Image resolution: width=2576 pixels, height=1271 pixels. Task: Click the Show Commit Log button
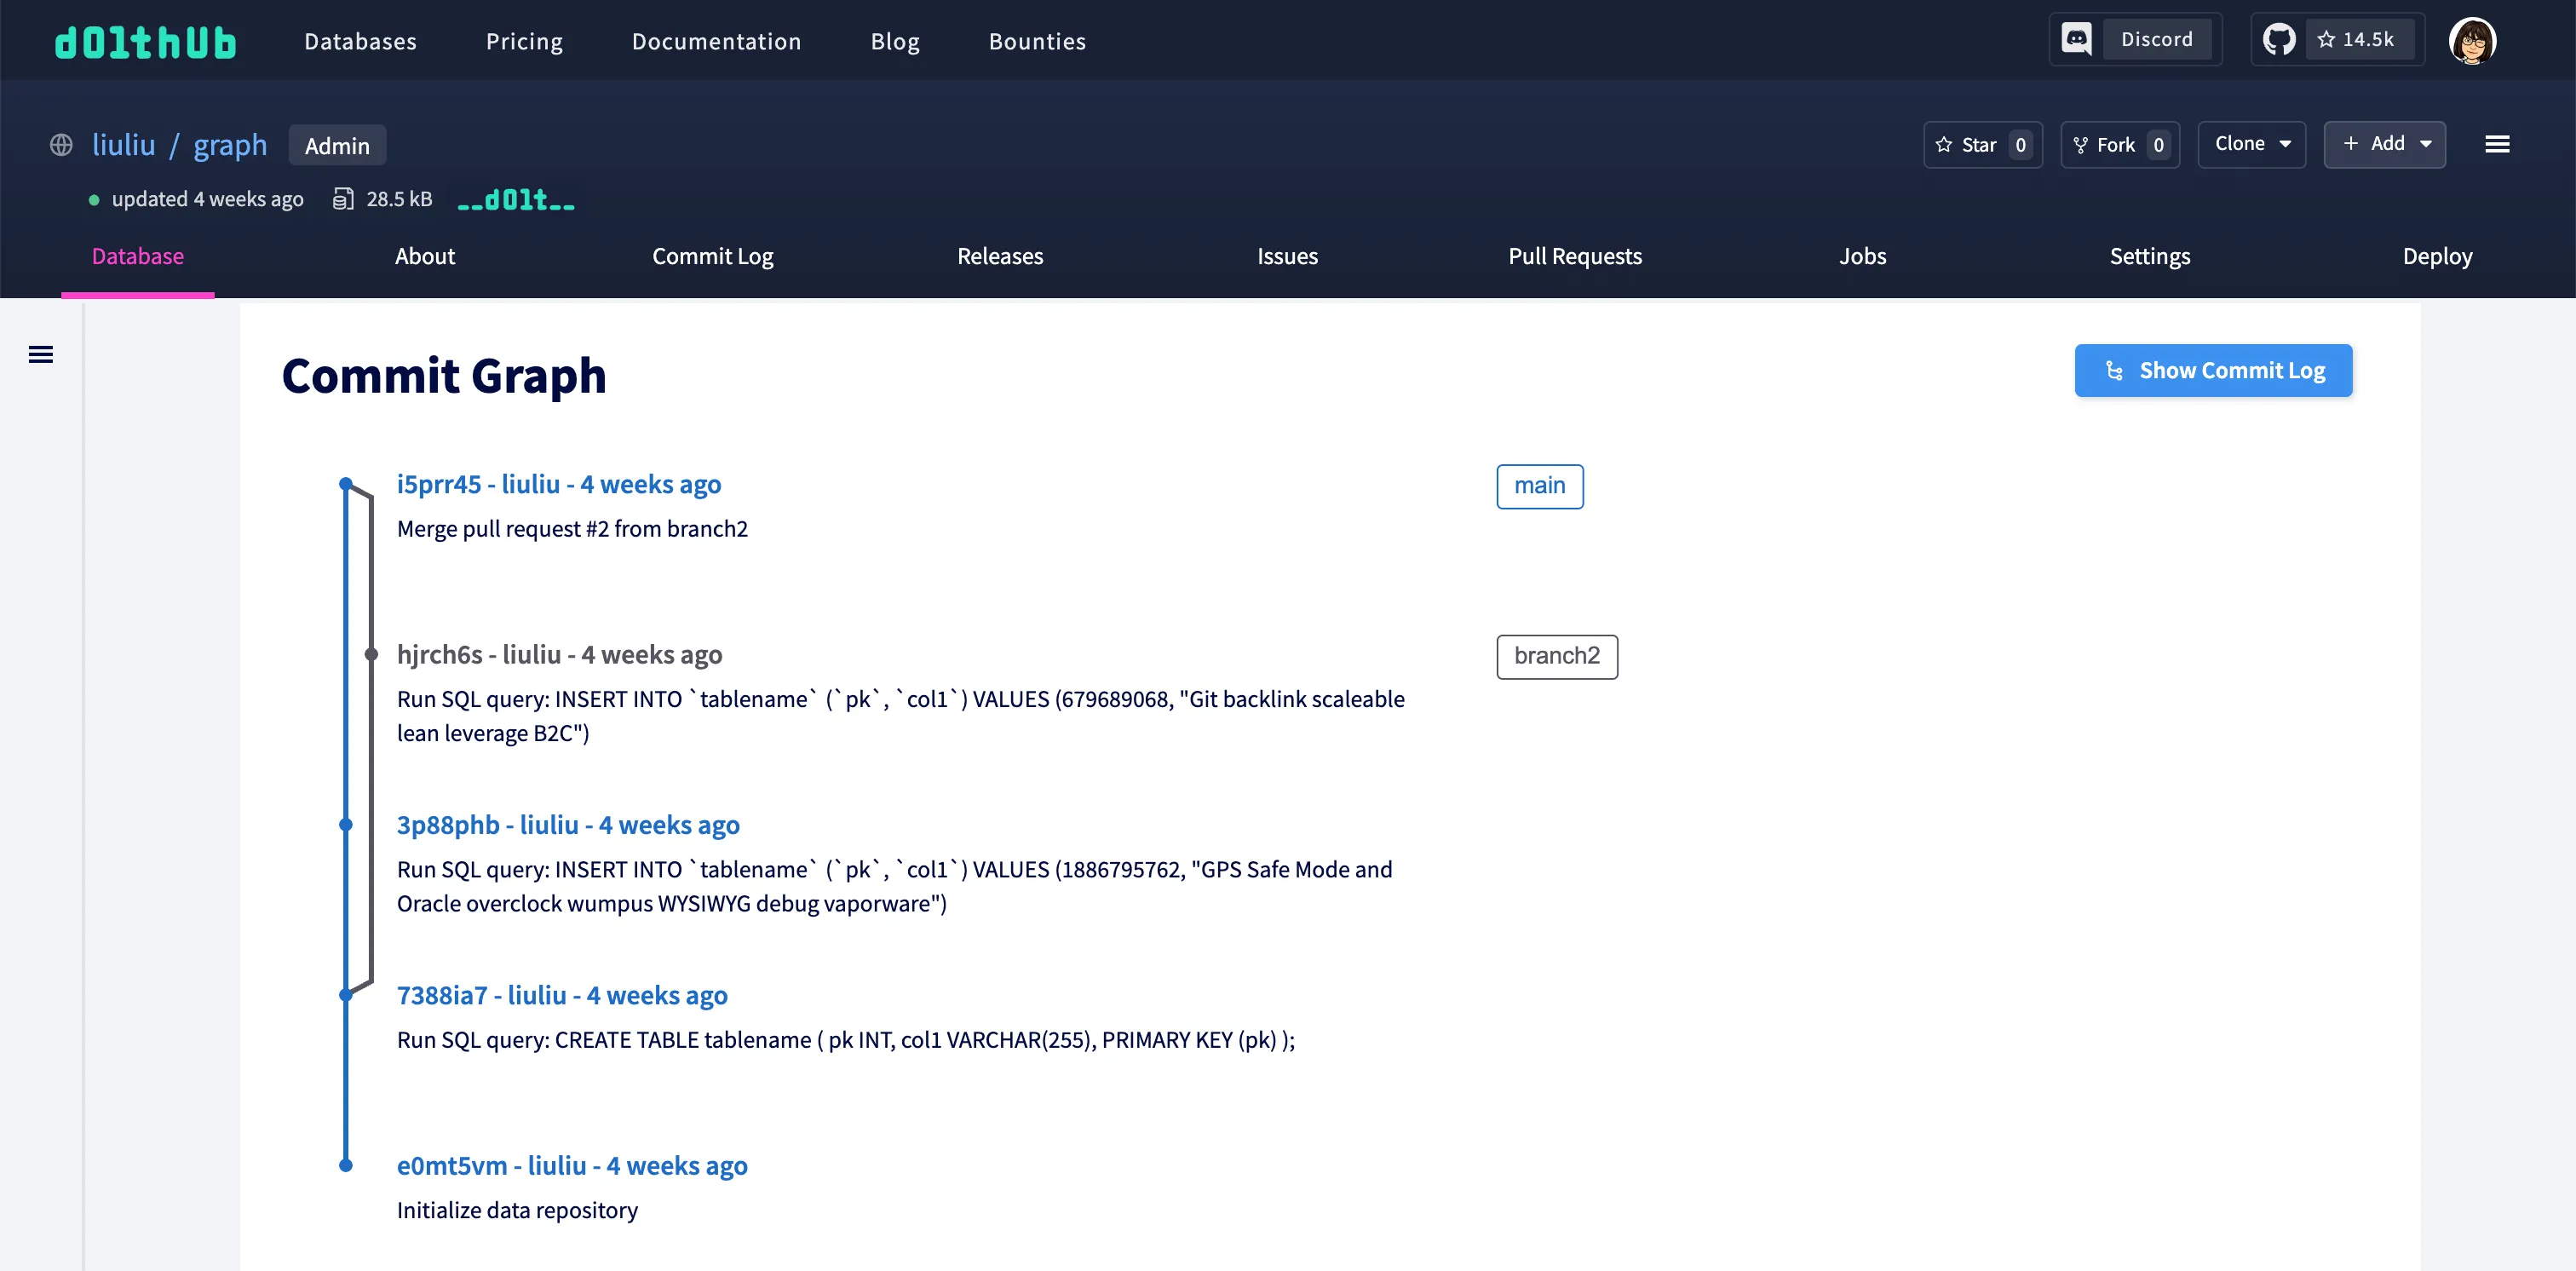[2212, 371]
